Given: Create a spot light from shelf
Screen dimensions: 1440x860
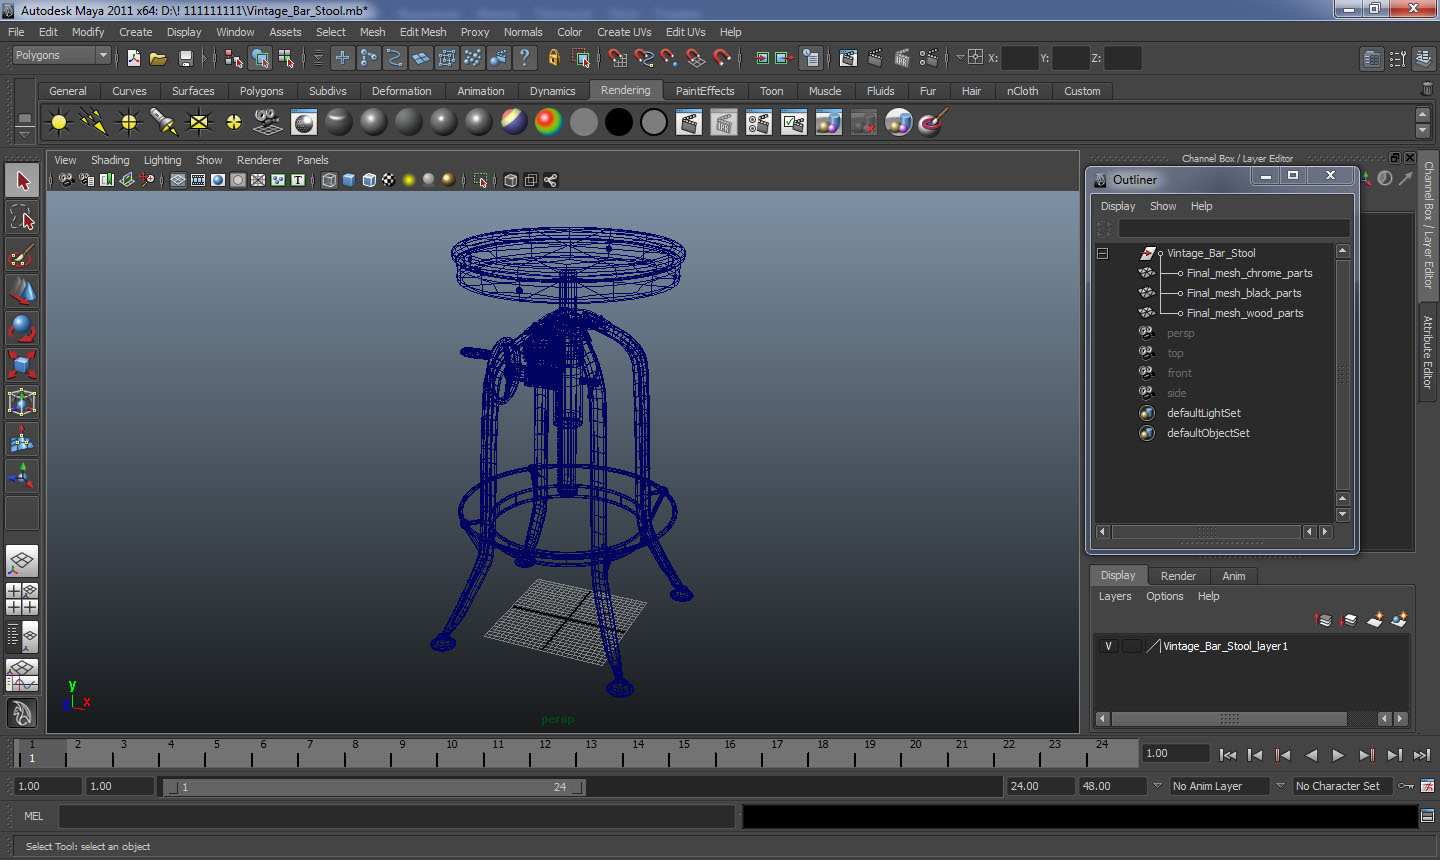Looking at the screenshot, I should [164, 123].
